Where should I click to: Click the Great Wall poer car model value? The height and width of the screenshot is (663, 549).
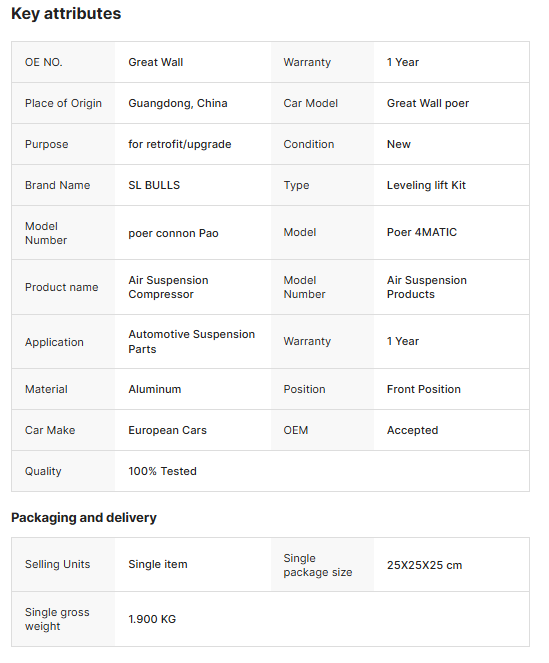428,103
